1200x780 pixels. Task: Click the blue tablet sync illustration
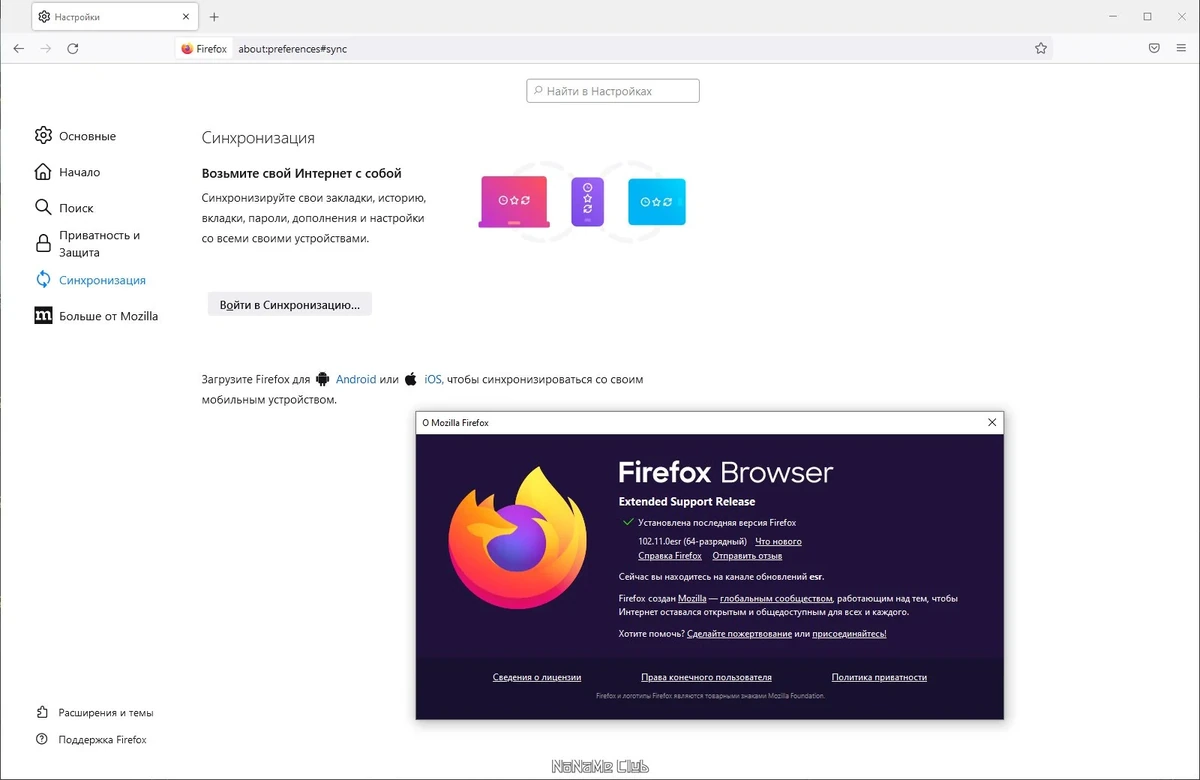(656, 201)
